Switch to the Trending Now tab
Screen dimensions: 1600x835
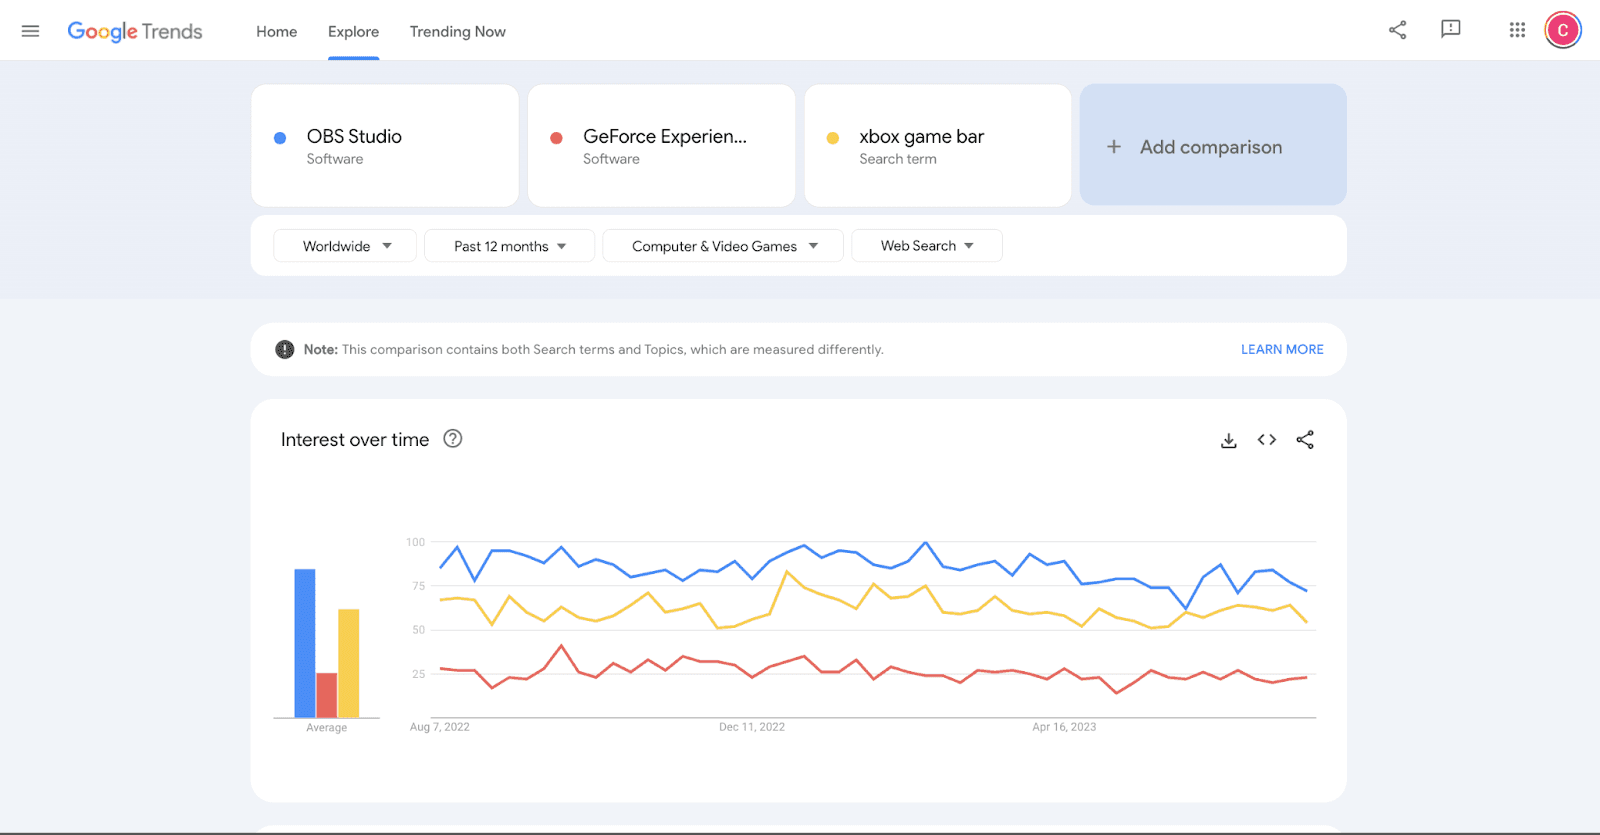pyautogui.click(x=457, y=31)
